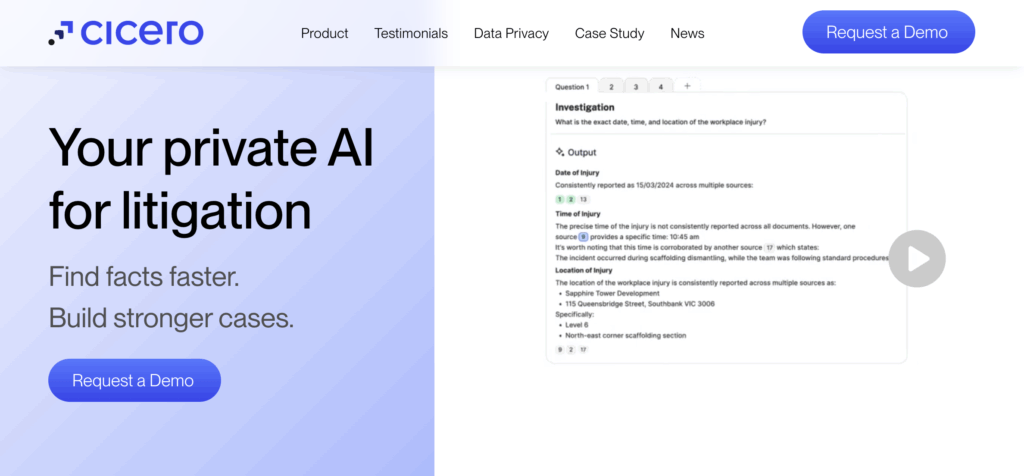Navigate to Case Study
The image size is (1024, 476).
pos(609,33)
